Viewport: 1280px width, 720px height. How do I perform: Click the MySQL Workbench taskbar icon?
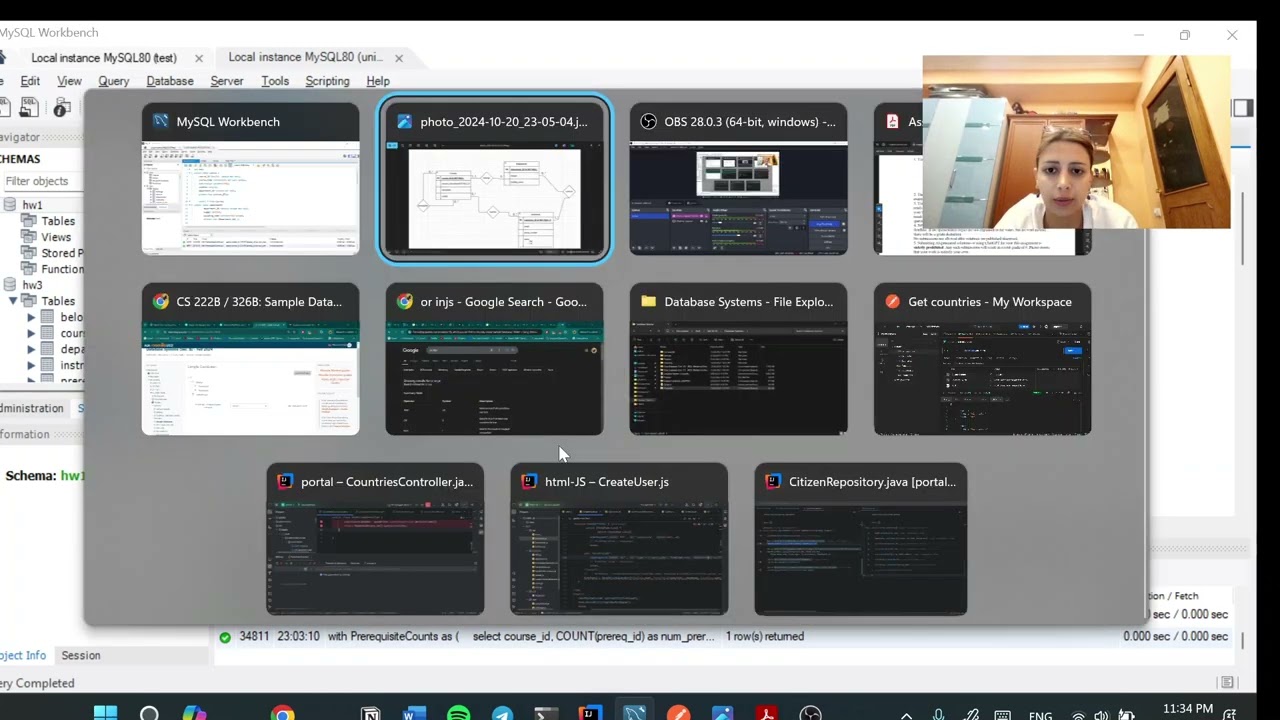[634, 714]
